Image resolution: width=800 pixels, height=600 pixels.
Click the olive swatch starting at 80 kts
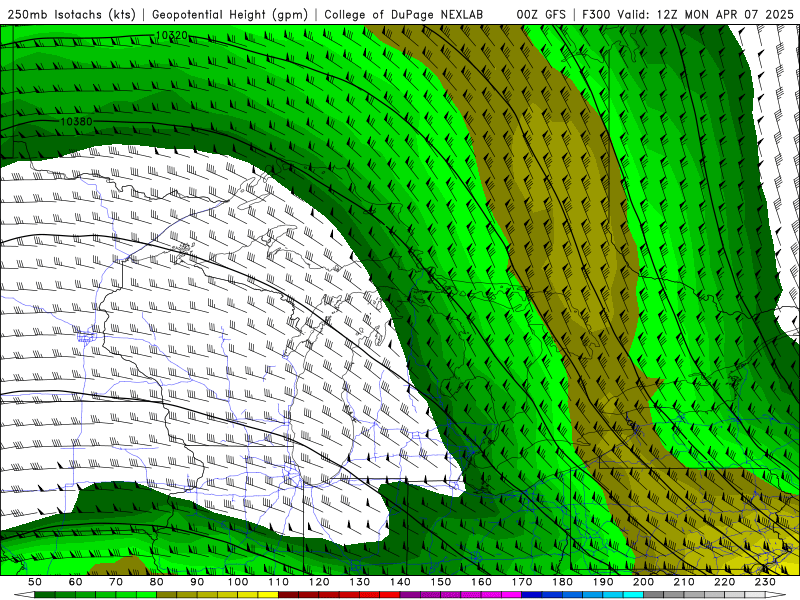click(x=167, y=595)
